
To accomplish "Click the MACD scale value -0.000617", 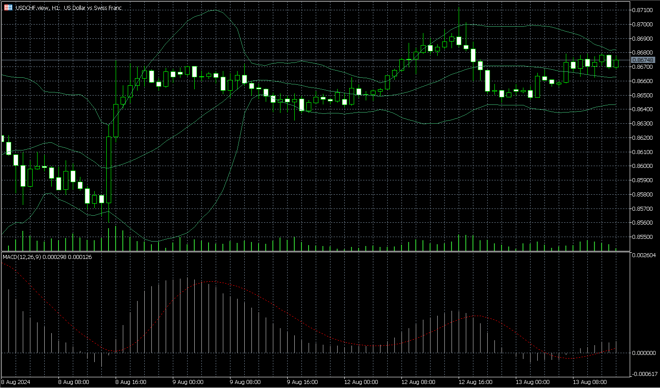I will [643, 374].
